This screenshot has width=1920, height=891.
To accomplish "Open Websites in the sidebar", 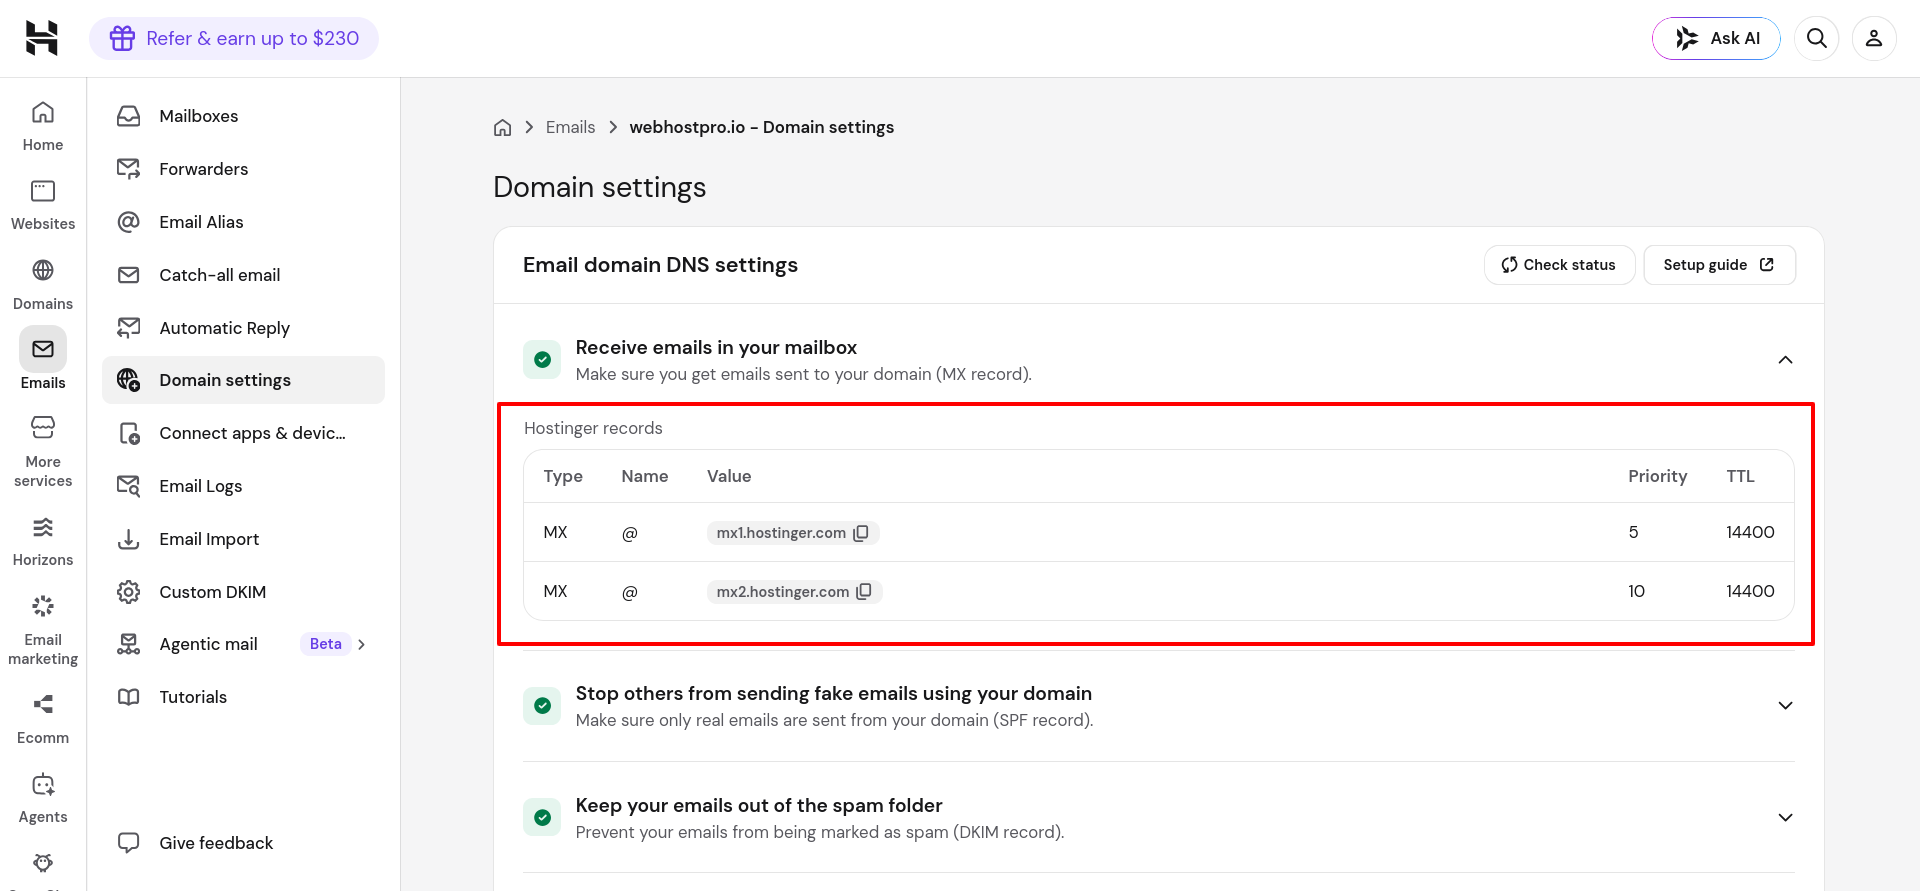I will coord(43,205).
